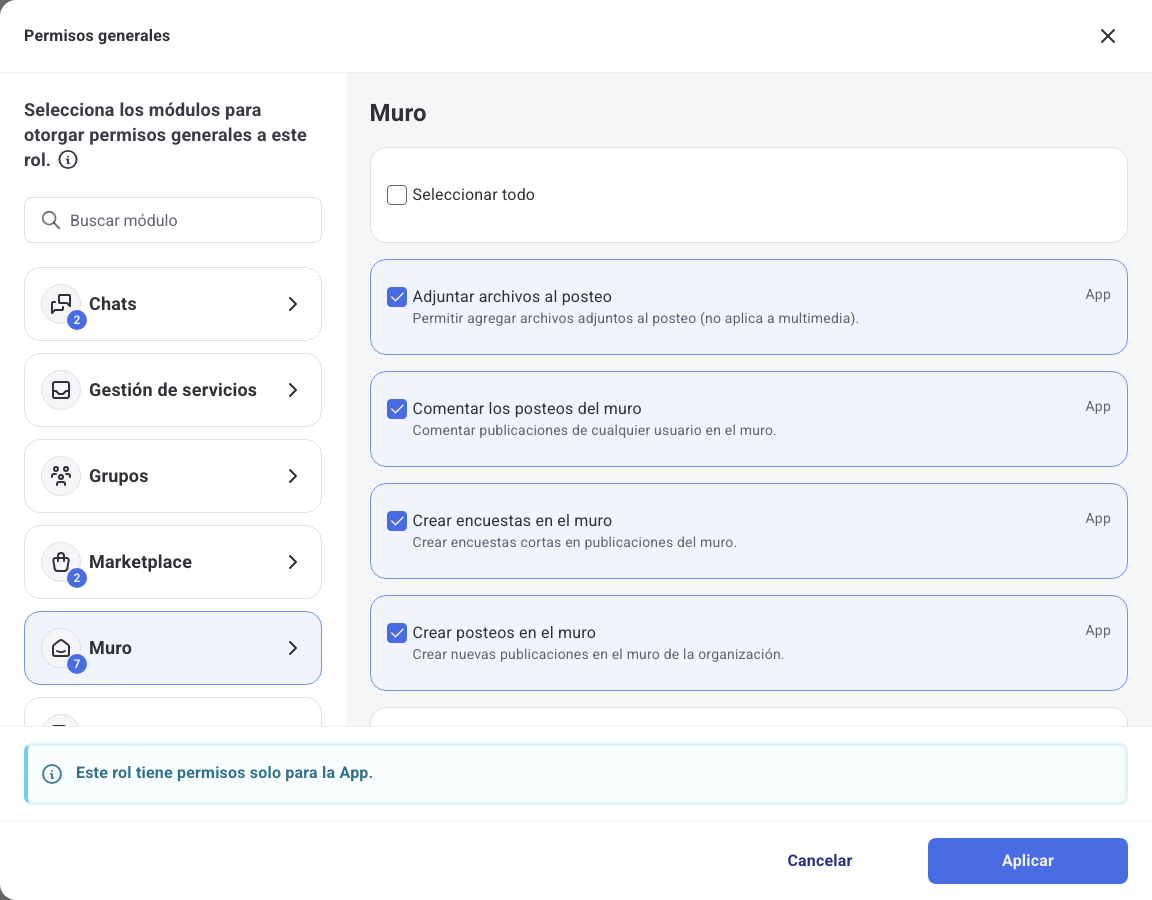Screen dimensions: 1152x900
Task: Expand the Chats module chevron
Action: click(x=292, y=303)
